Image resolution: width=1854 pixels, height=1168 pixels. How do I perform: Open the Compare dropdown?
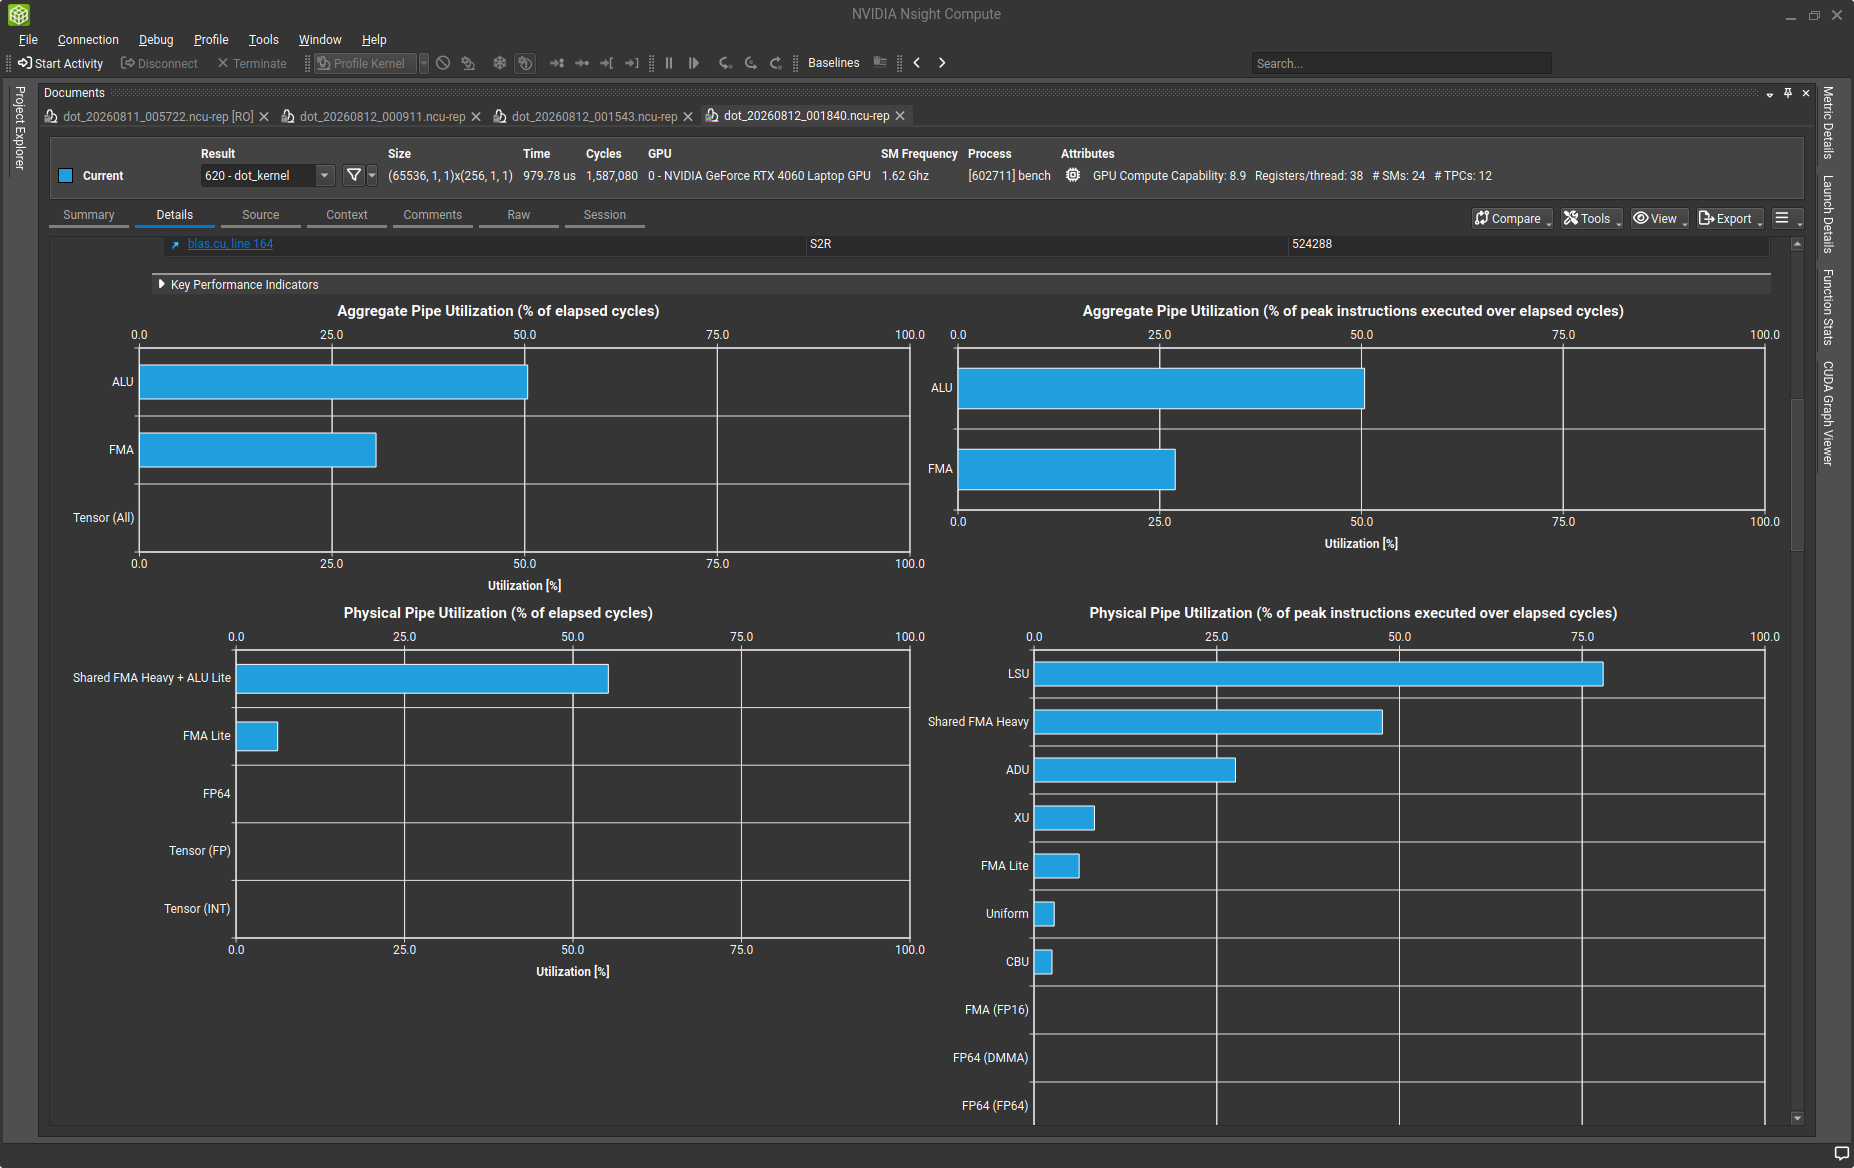tap(1512, 218)
